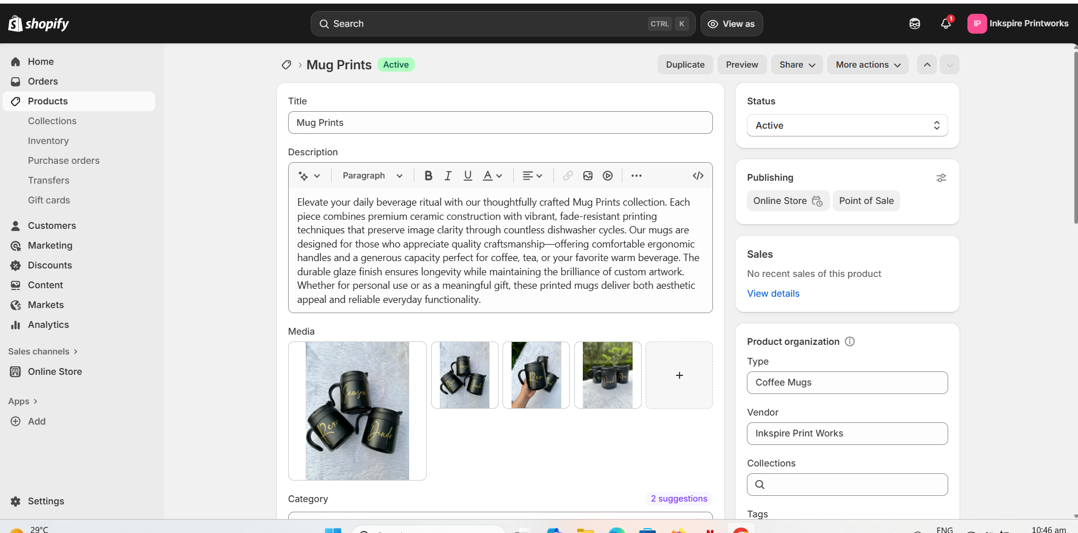Open the notifications bell
This screenshot has width=1078, height=533.
click(x=945, y=24)
